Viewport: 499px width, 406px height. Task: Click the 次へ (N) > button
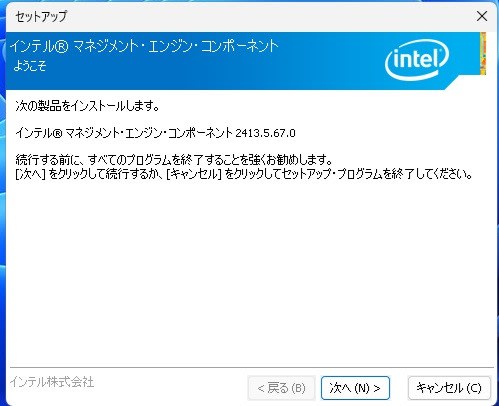click(355, 388)
